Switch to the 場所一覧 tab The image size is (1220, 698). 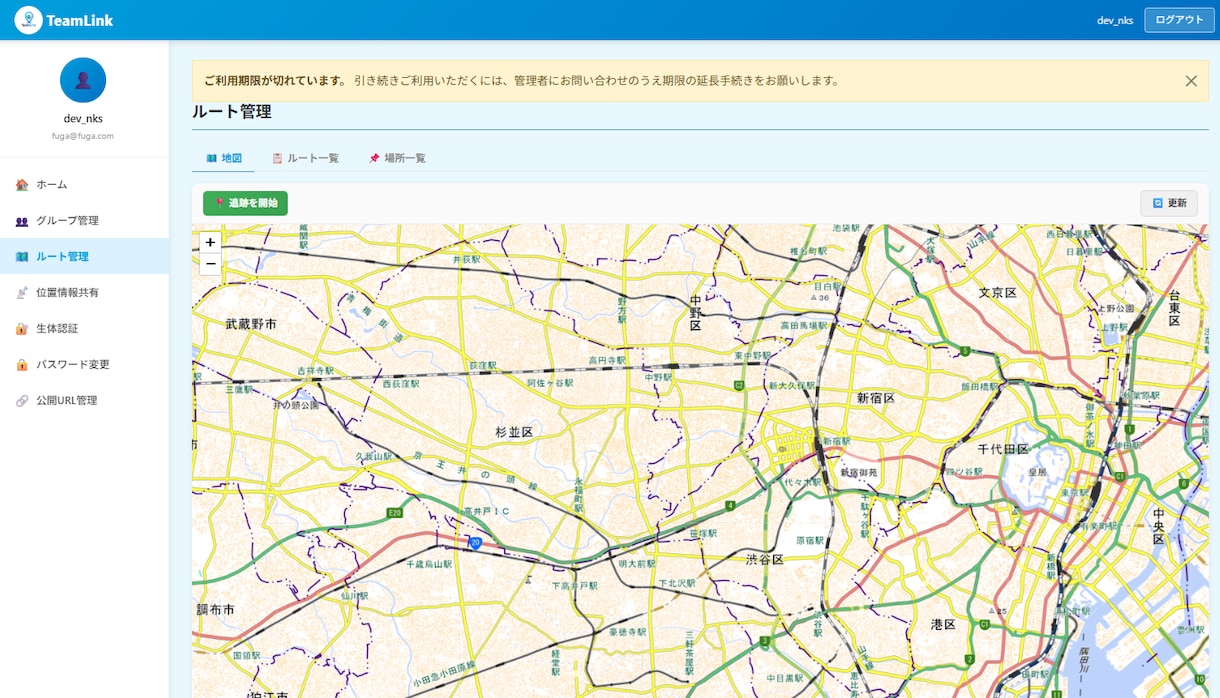pos(397,158)
